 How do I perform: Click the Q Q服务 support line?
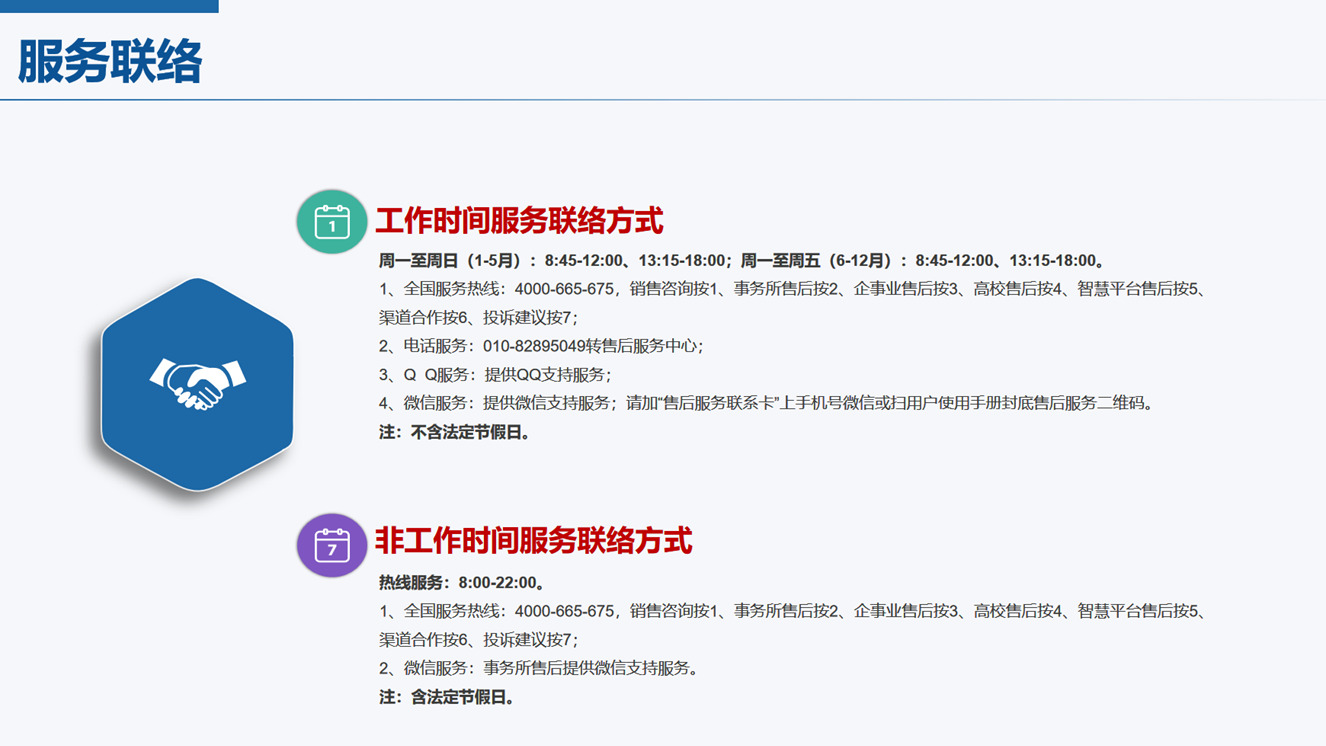[x=495, y=375]
